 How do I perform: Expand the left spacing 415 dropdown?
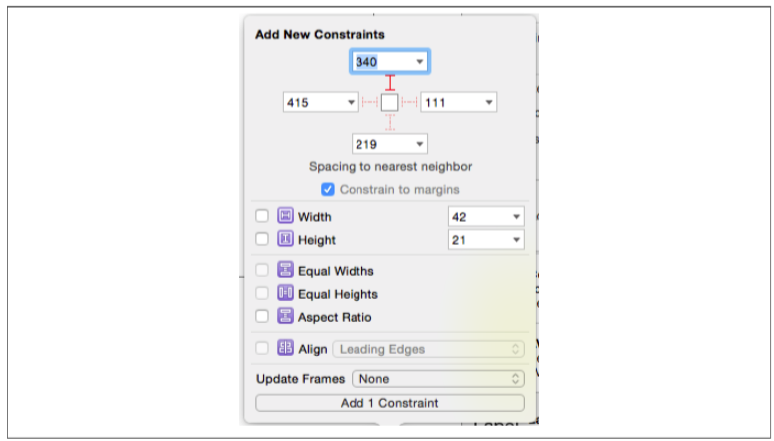click(x=350, y=102)
